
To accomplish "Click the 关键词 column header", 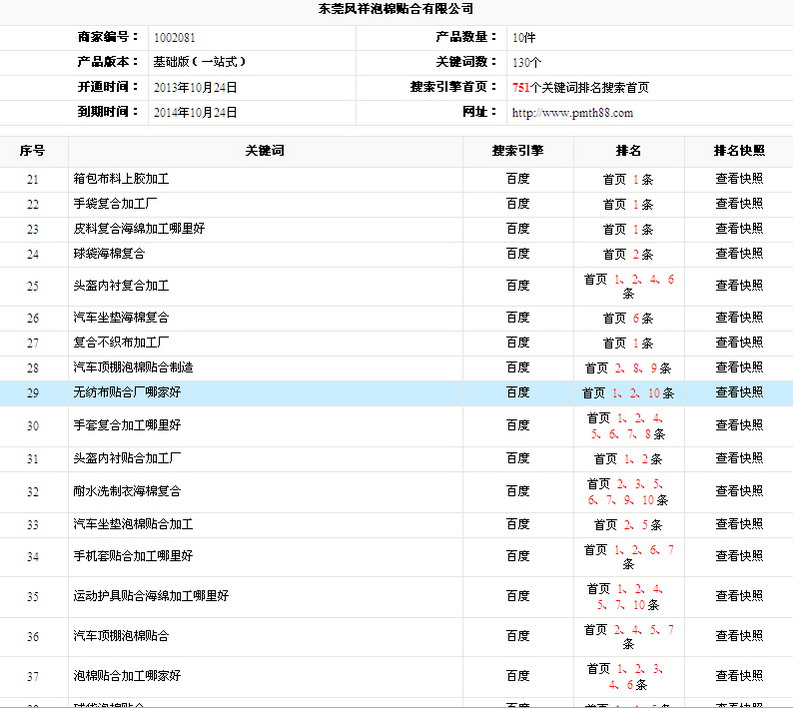I will coord(265,151).
